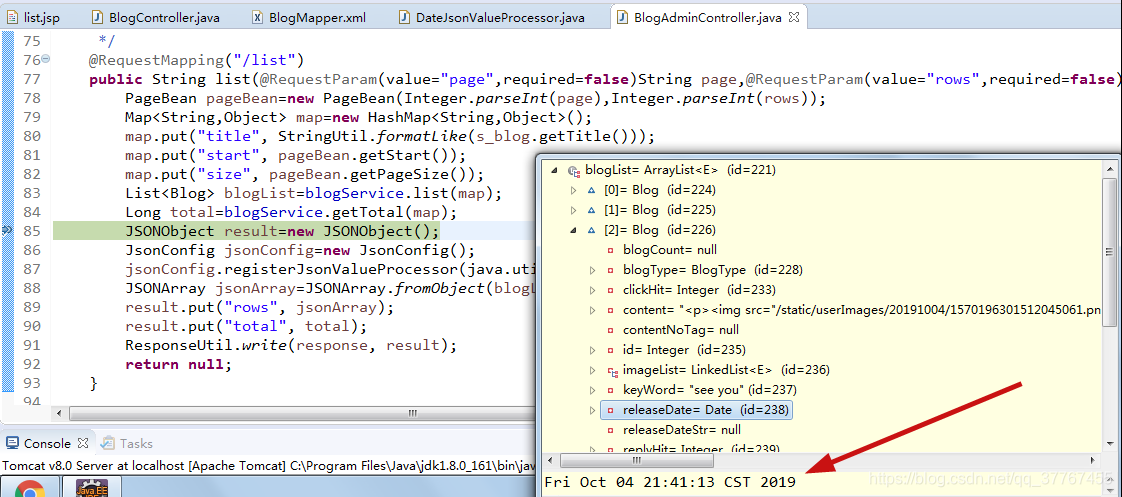1122x497 pixels.
Task: Close the Console view with its X icon
Action: click(x=83, y=443)
